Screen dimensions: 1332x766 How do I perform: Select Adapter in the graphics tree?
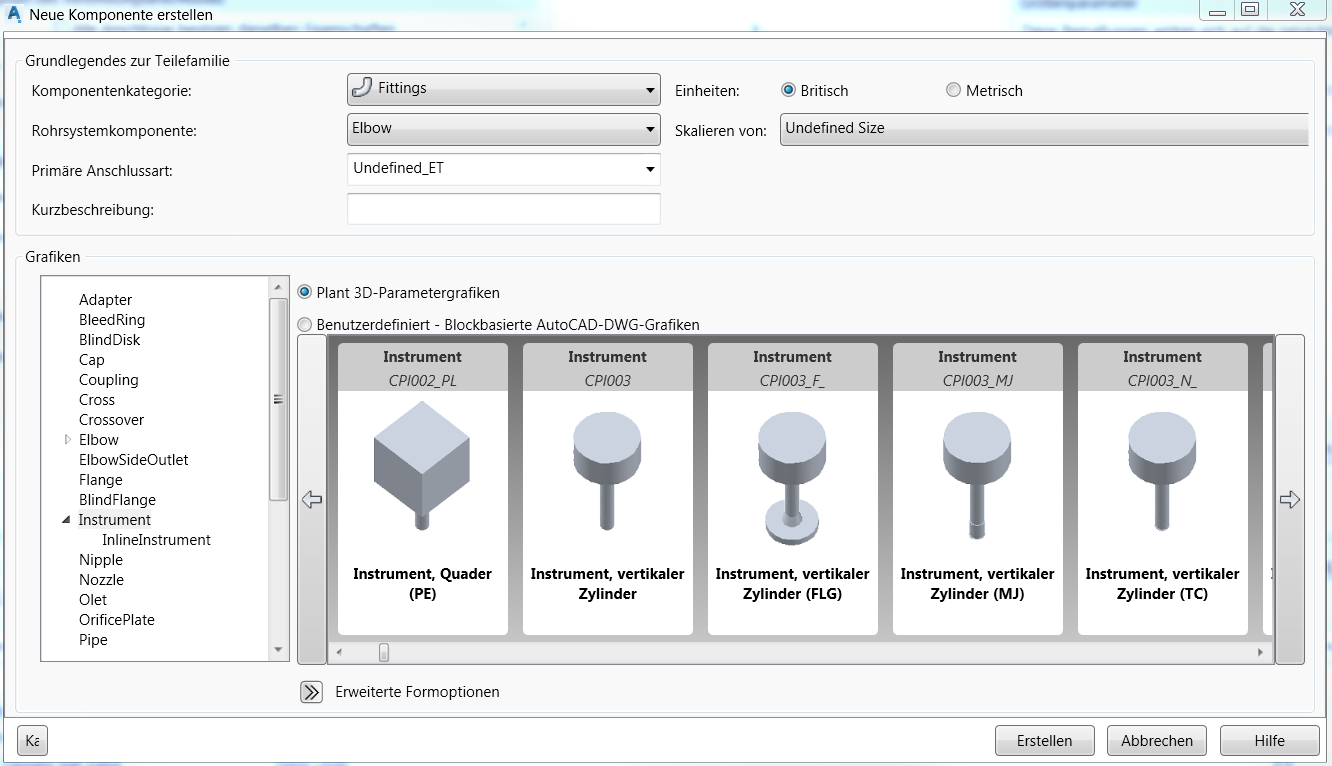[x=105, y=300]
